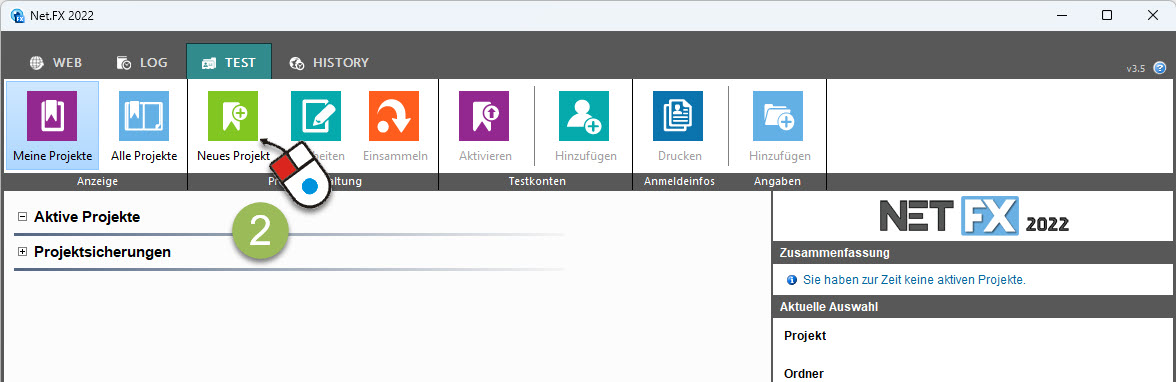1176x382 pixels.
Task: Click the Bearbeiten project edit icon
Action: (x=316, y=116)
